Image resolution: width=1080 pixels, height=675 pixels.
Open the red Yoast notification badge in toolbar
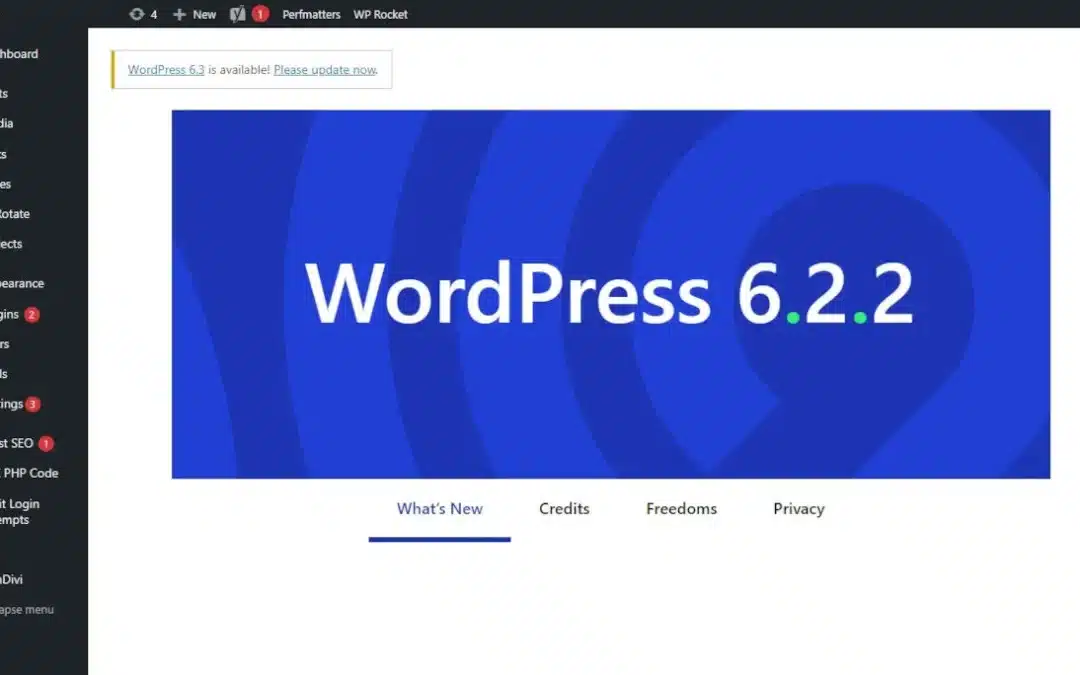tap(260, 14)
